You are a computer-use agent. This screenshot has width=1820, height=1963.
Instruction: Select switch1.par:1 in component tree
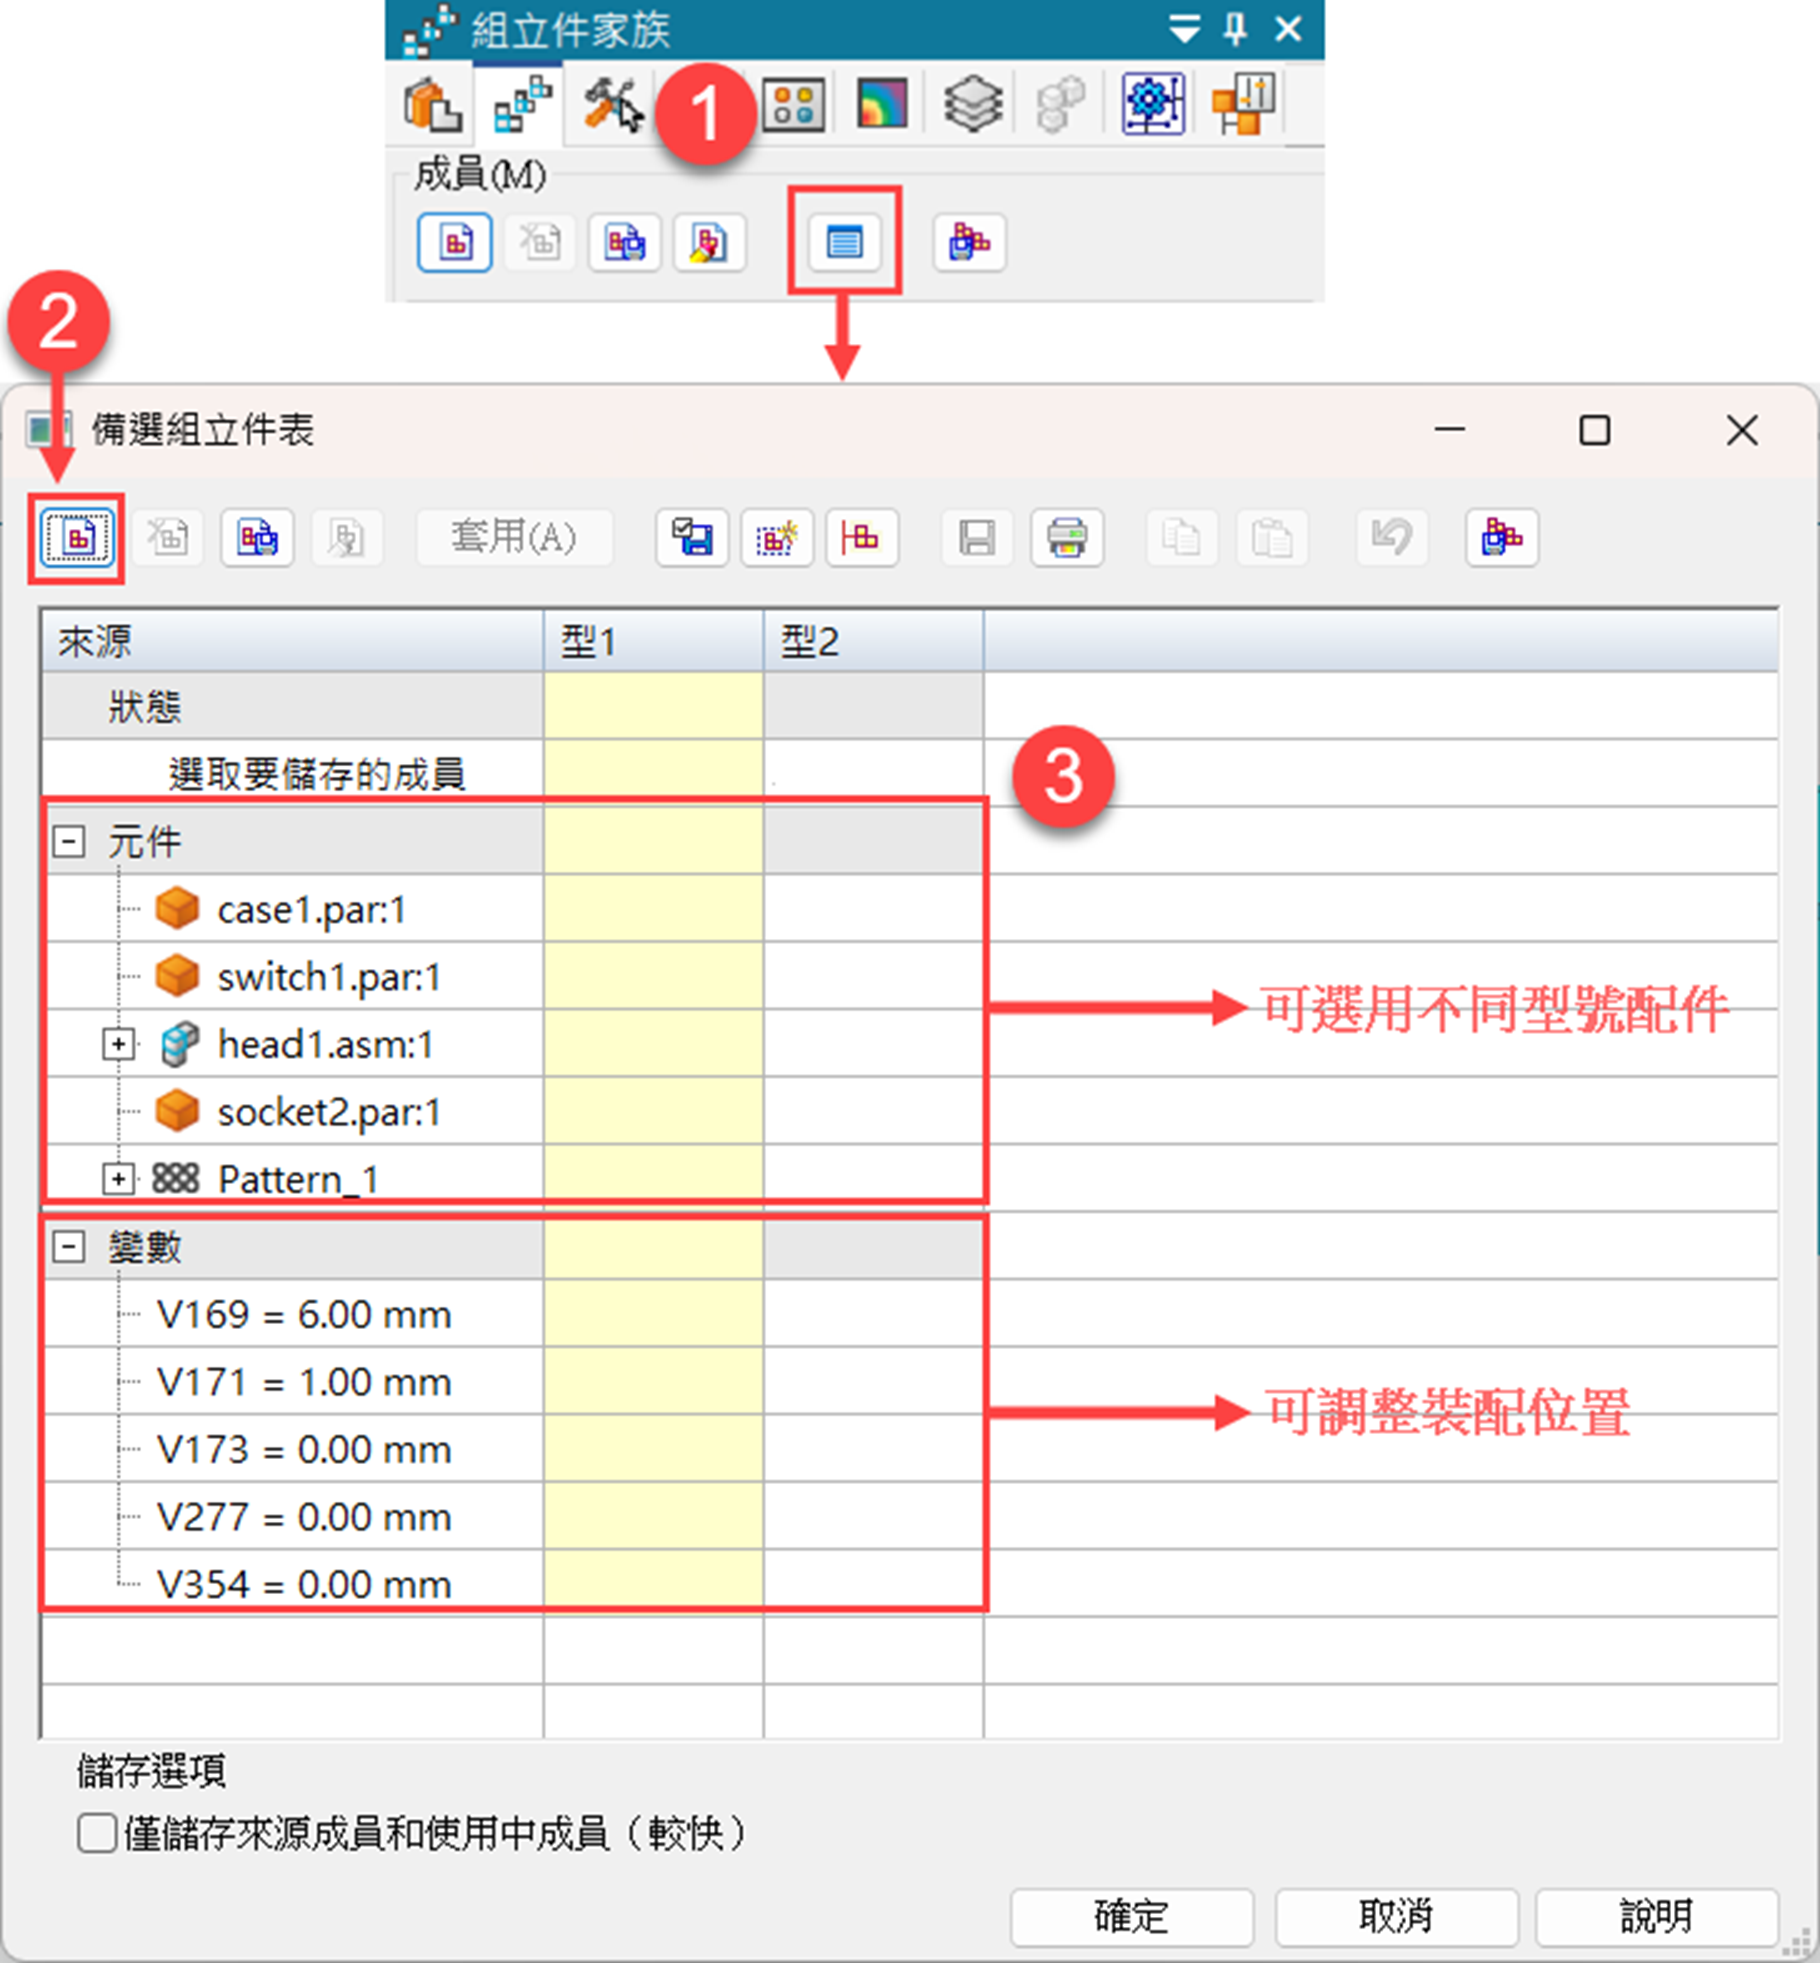tap(329, 977)
